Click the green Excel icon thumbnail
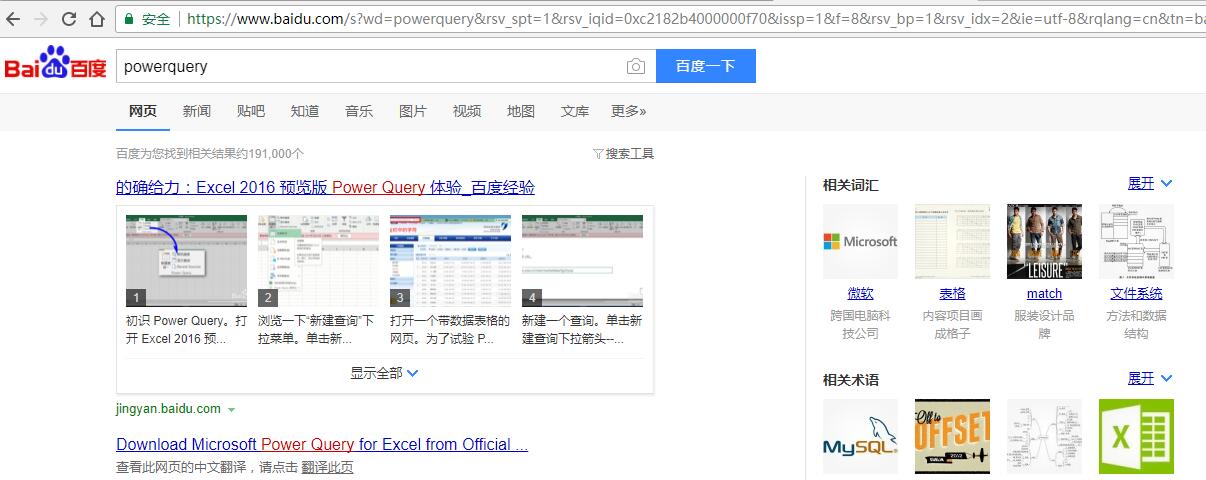 (1136, 436)
